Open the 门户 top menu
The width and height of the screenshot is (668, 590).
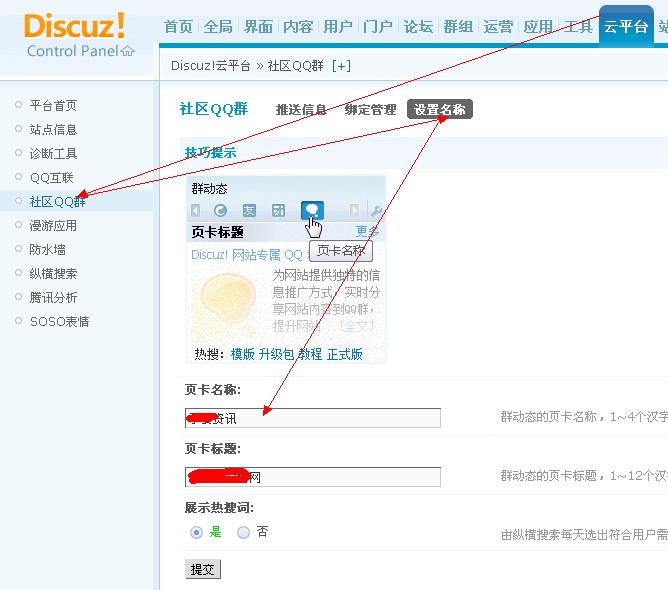378,26
